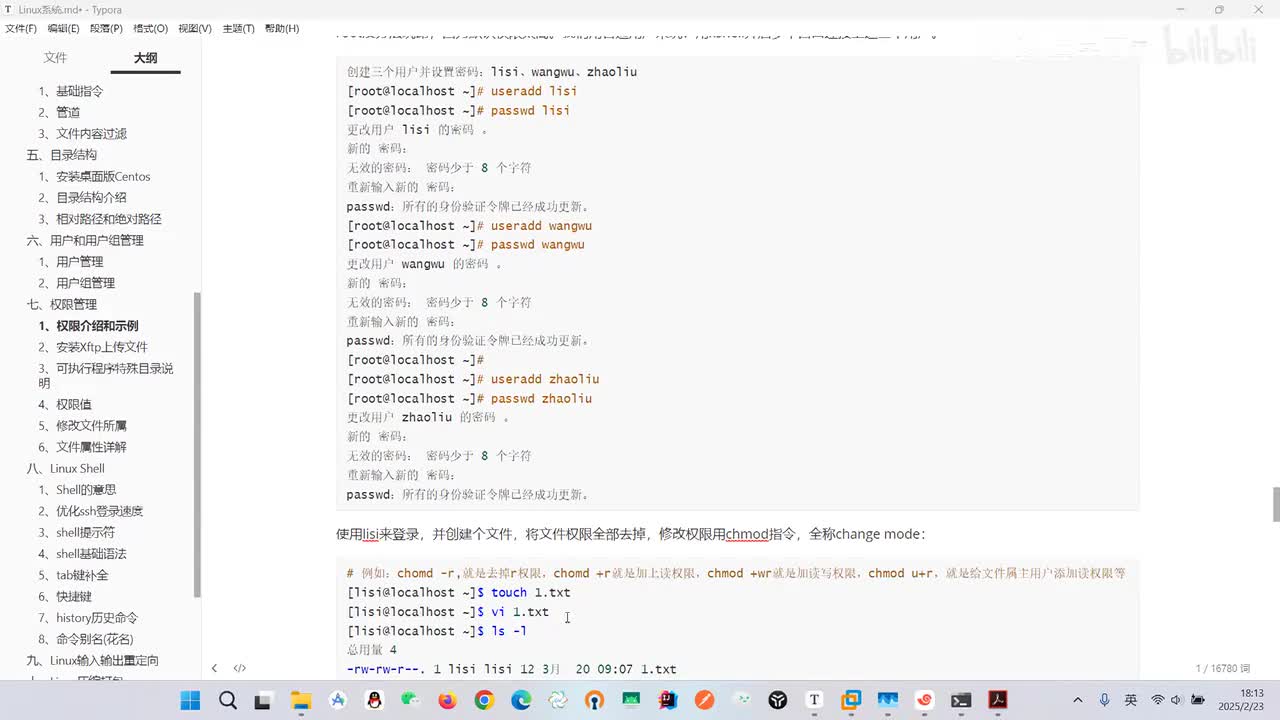
Task: Show hidden system tray icons
Action: tap(1077, 700)
